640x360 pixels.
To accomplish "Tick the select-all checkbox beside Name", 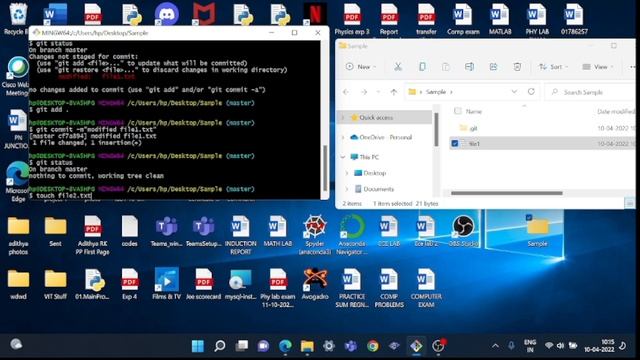I will click(458, 111).
